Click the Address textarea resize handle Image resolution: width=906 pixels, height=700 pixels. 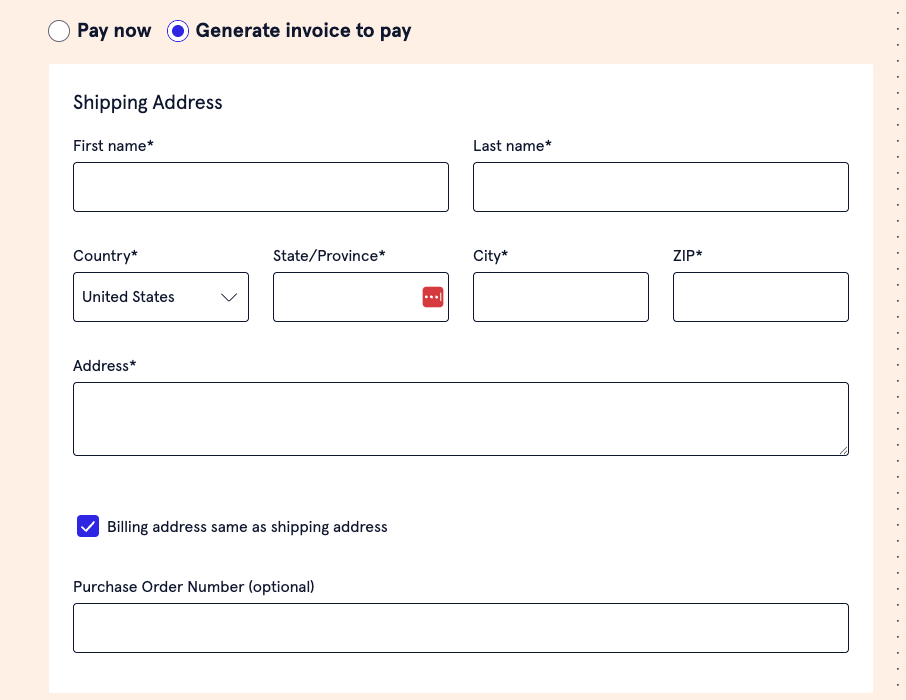point(843,450)
